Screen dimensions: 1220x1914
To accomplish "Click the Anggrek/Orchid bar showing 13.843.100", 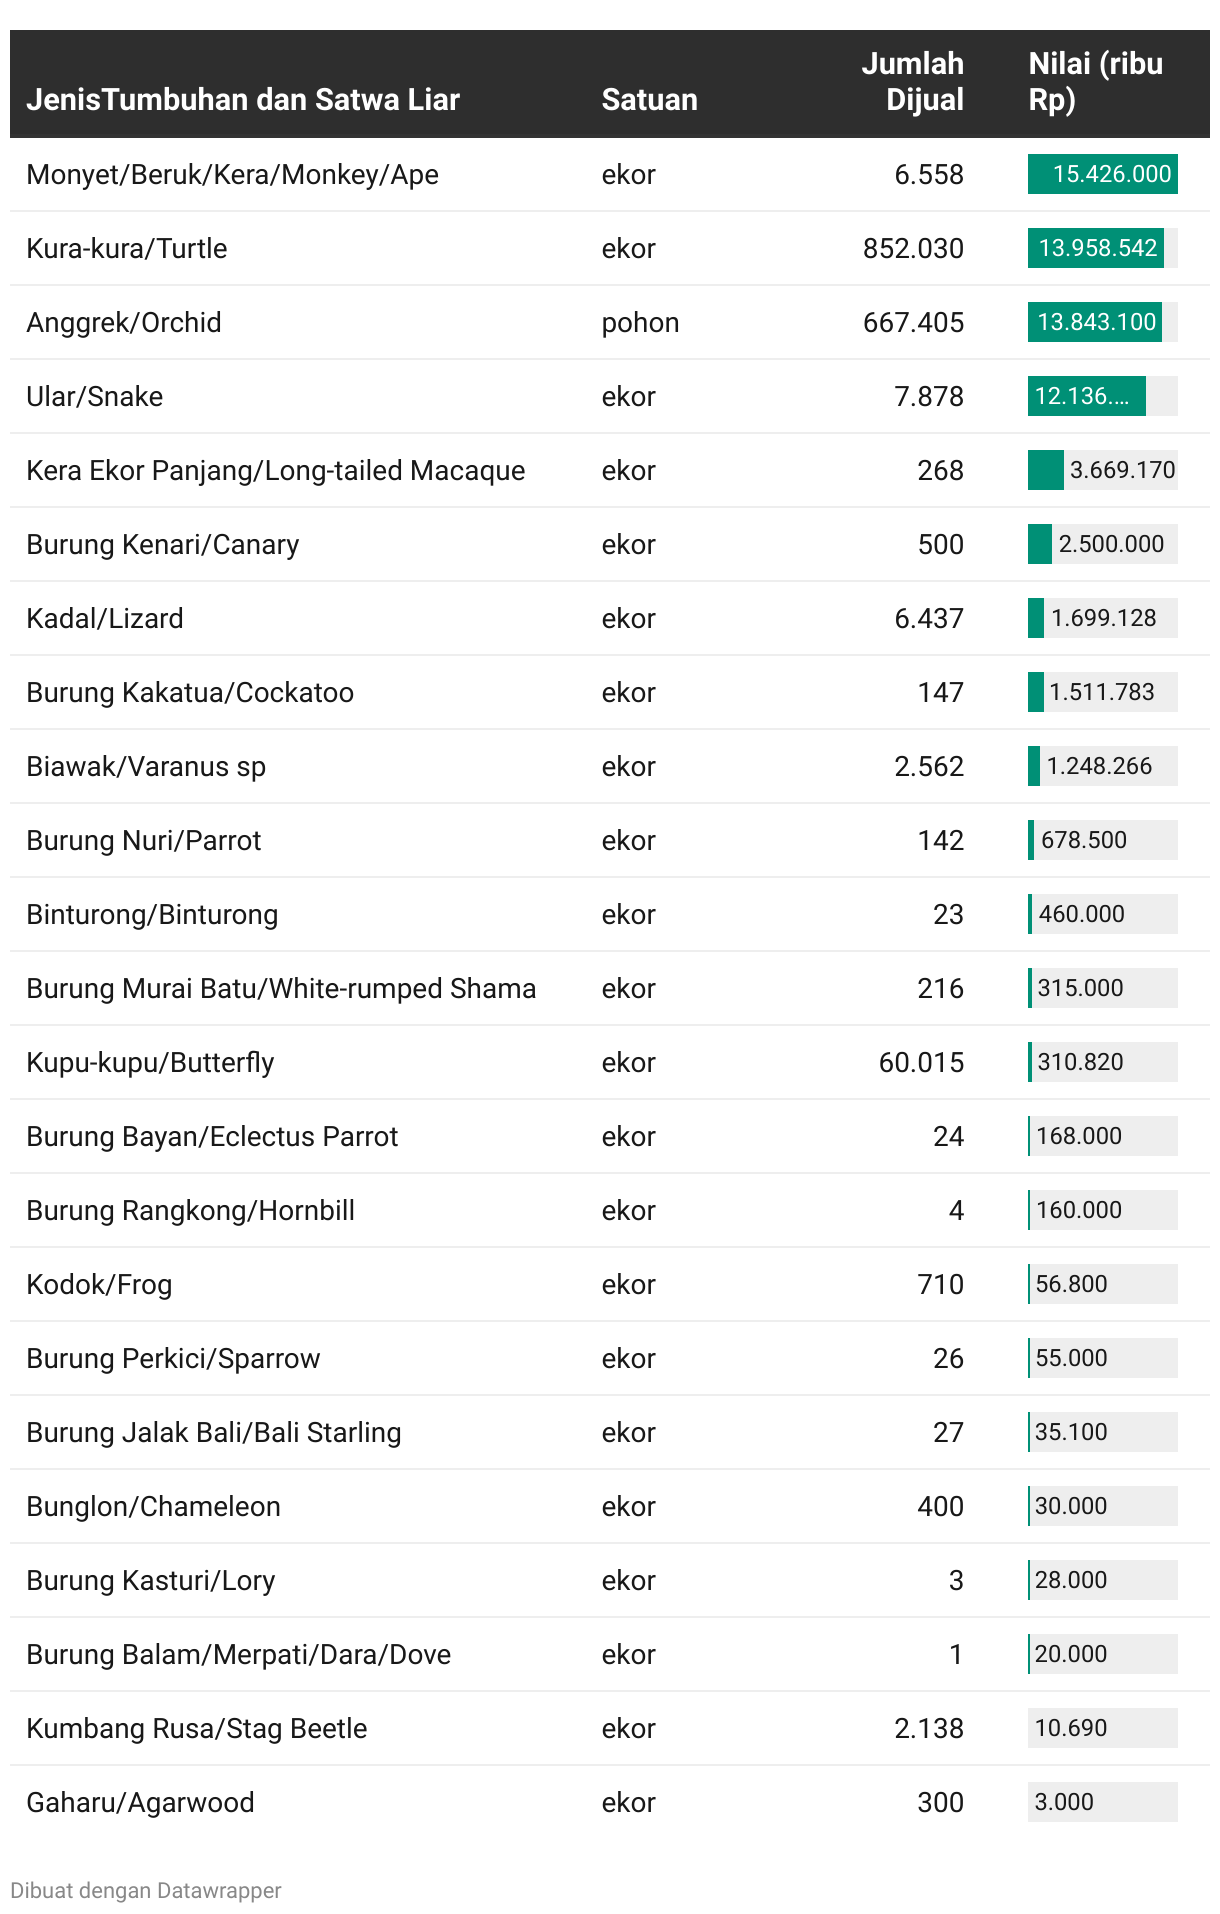I will 1095,322.
